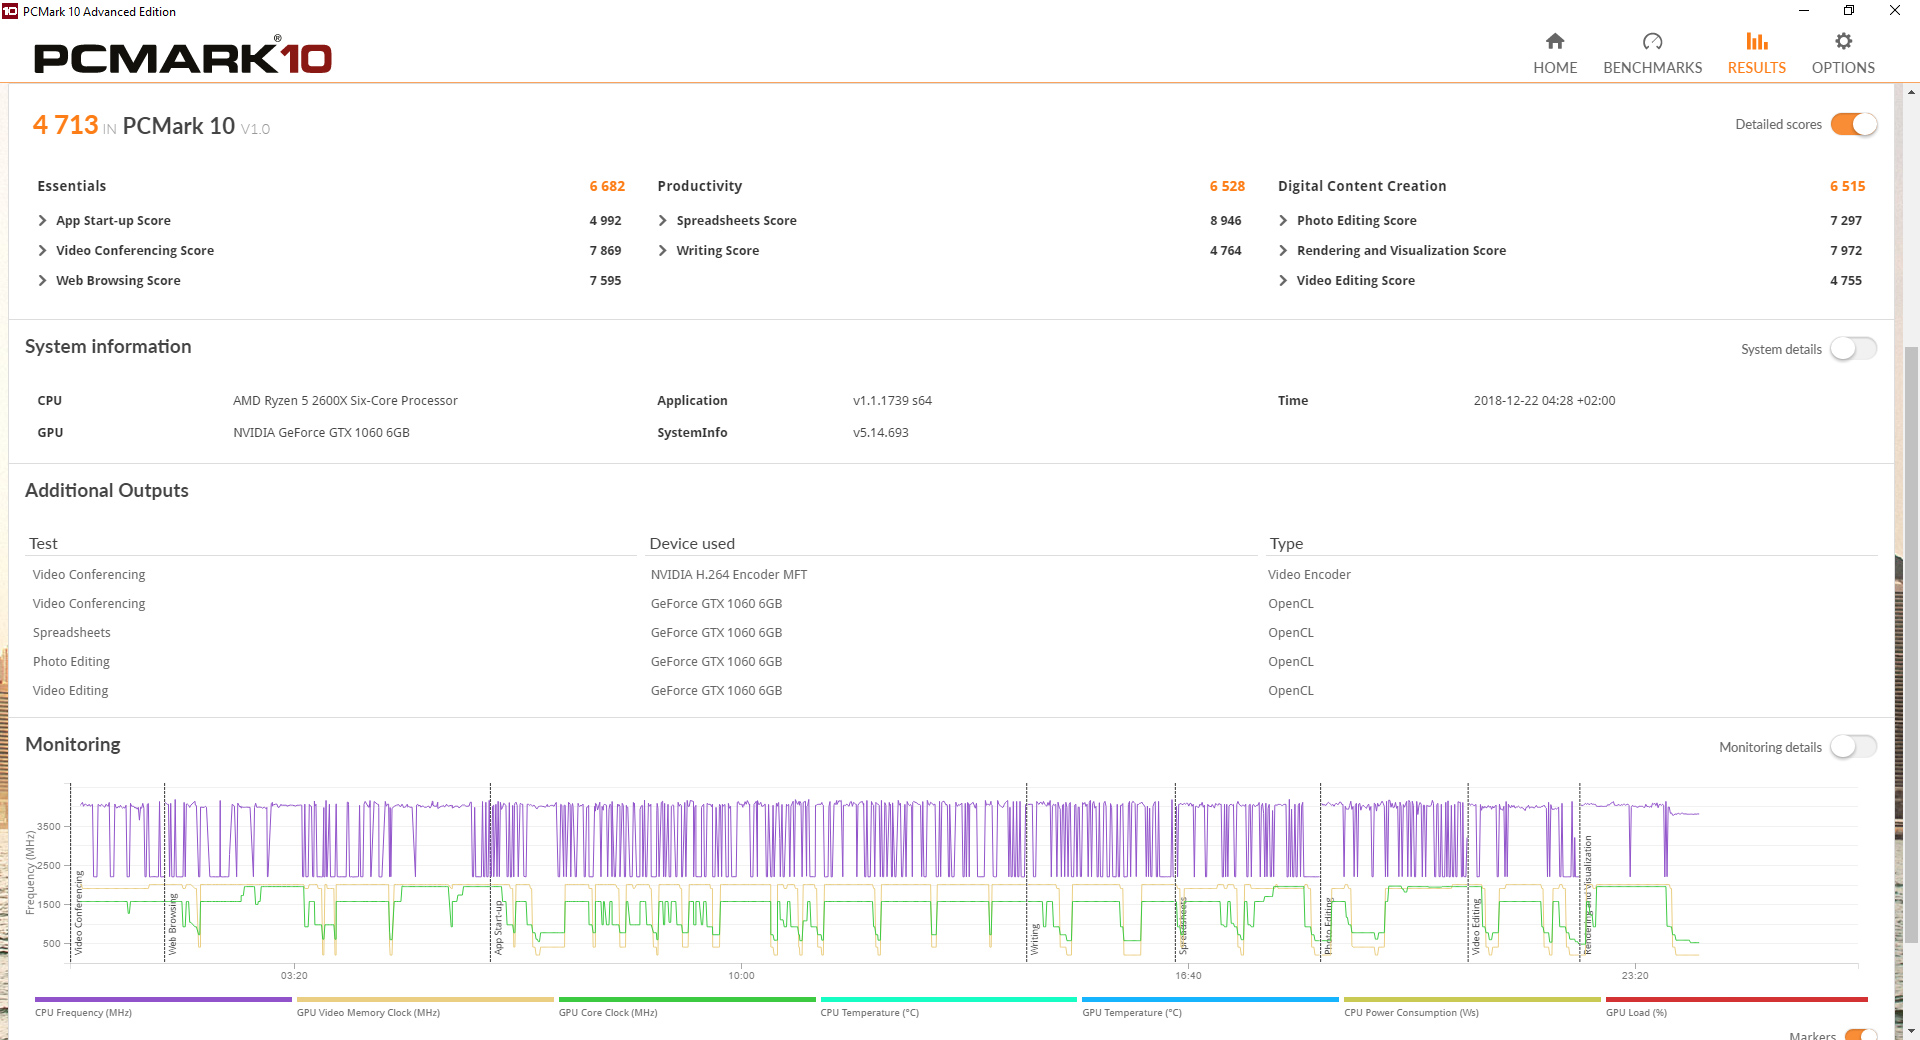1920x1040 pixels.
Task: Switch to the RESULTS tab
Action: [x=1757, y=54]
